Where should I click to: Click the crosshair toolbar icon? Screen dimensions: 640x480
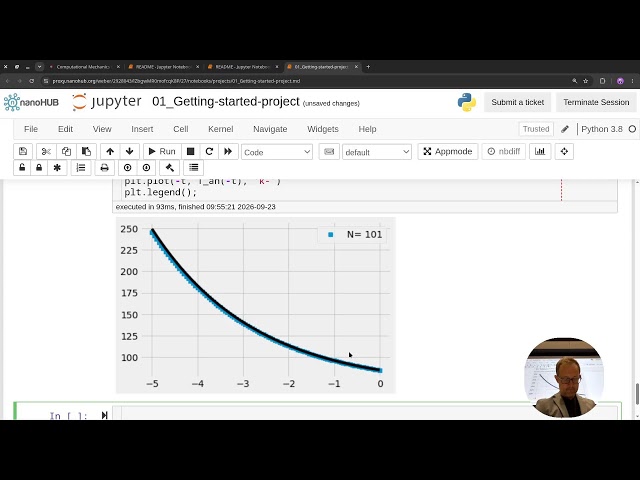[x=564, y=151]
